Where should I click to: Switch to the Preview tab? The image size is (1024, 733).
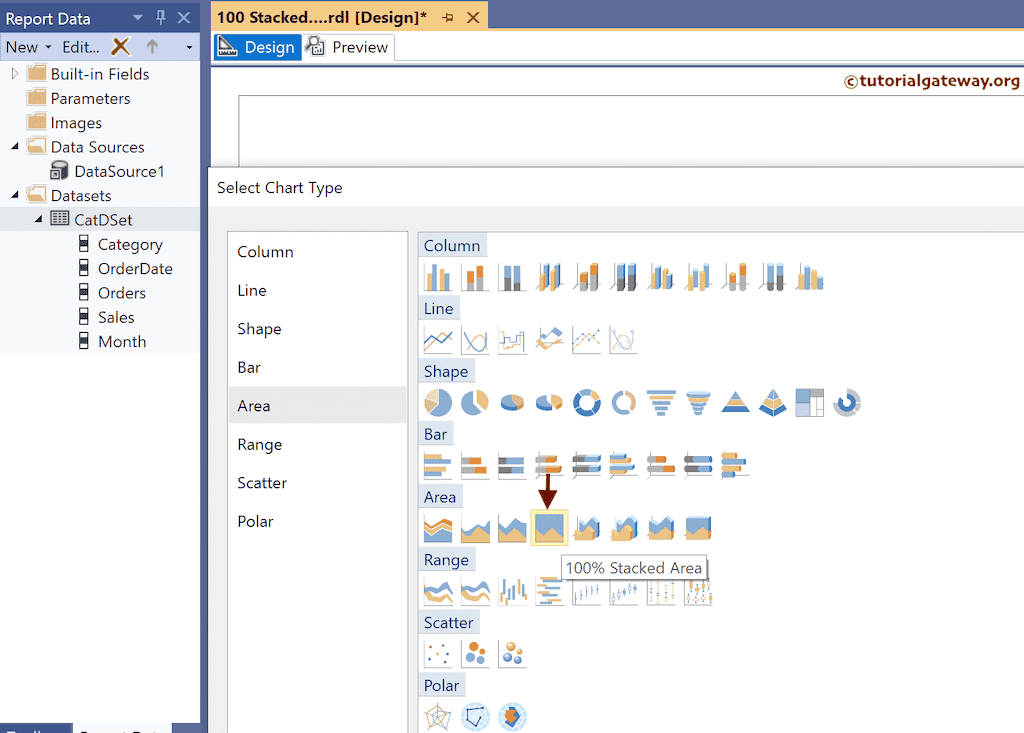(x=348, y=47)
